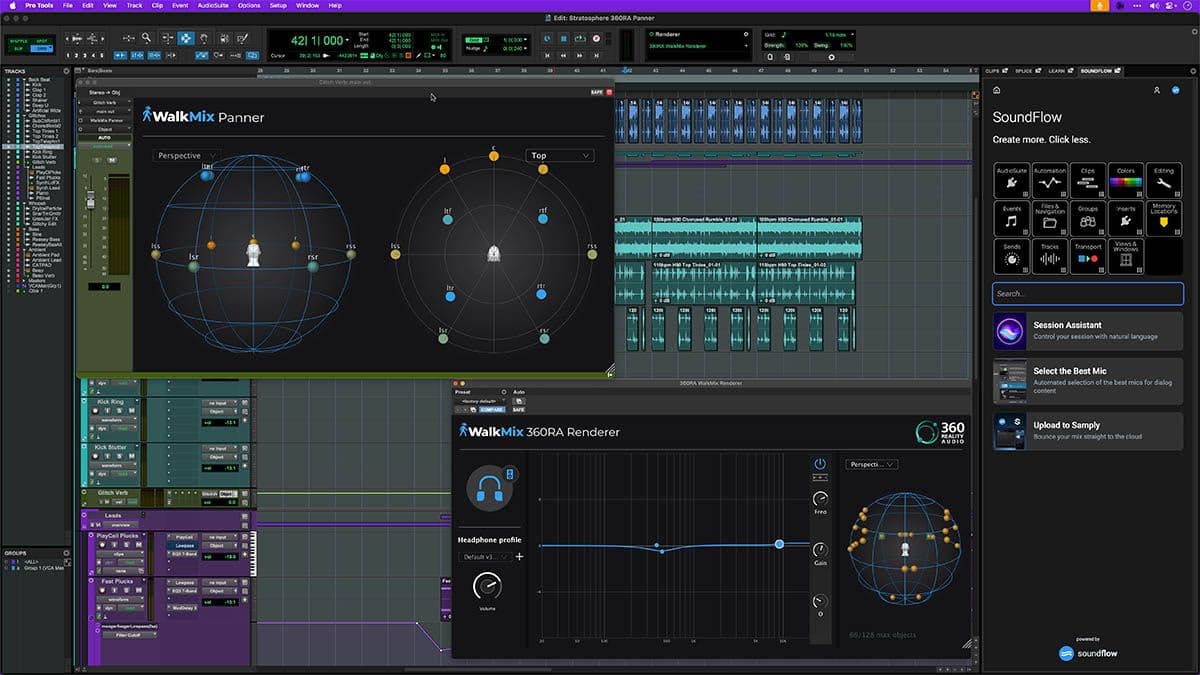The height and width of the screenshot is (675, 1200).
Task: Activate the Pencil tool in toolbar
Action: point(241,39)
